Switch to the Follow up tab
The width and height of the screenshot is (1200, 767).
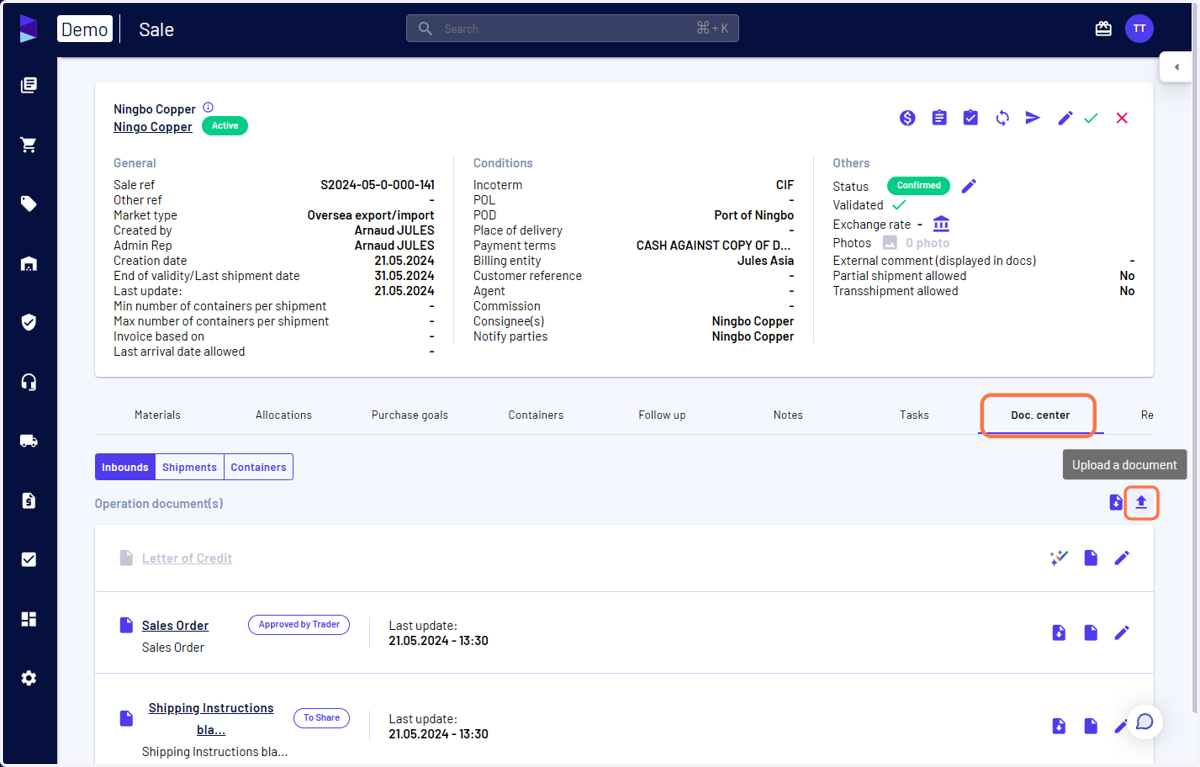click(x=662, y=415)
